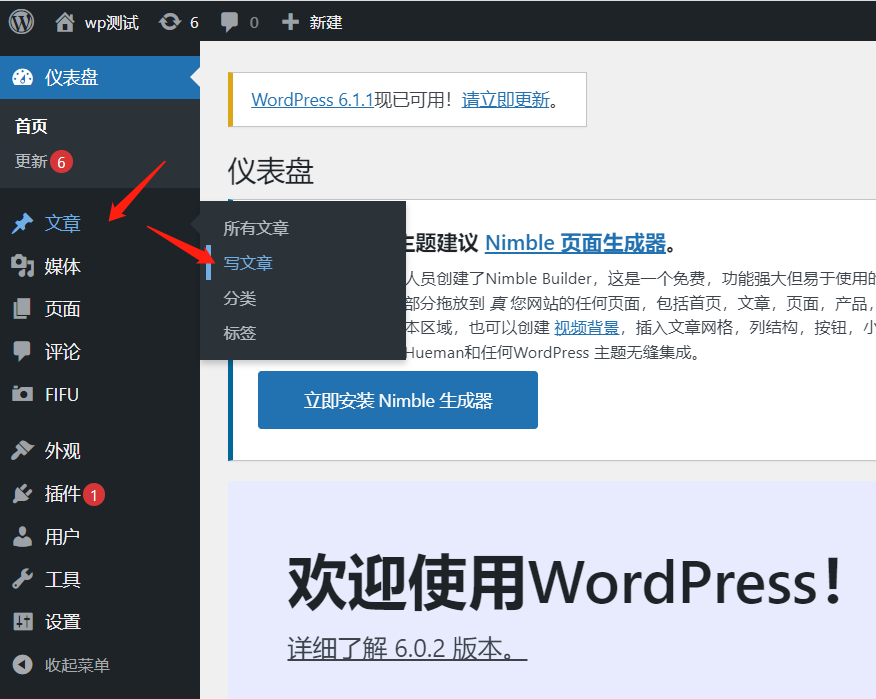Click the 插件 plug icon

click(x=22, y=494)
